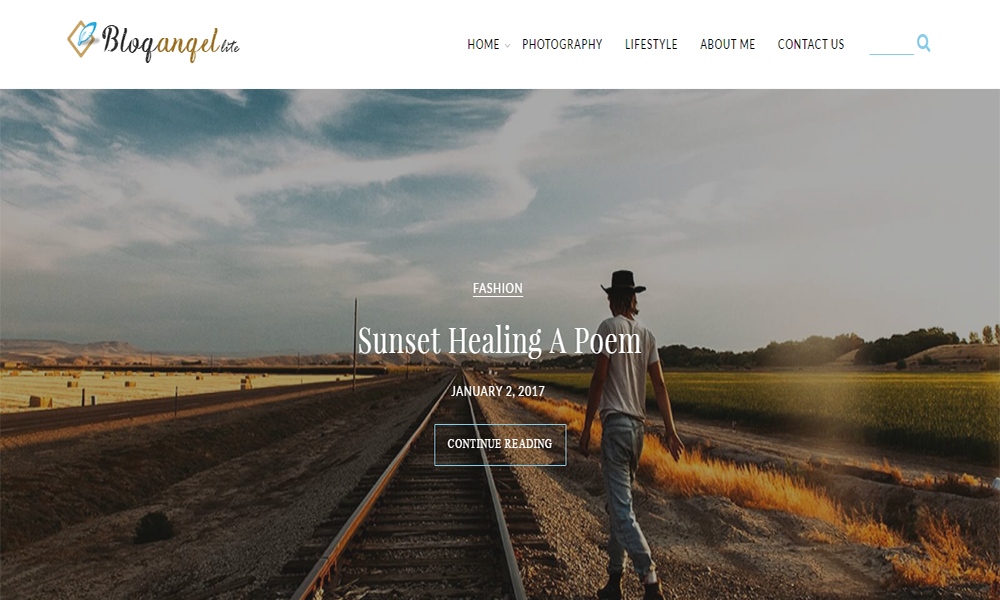Open the HOME menu item
The image size is (1000, 600).
click(483, 44)
